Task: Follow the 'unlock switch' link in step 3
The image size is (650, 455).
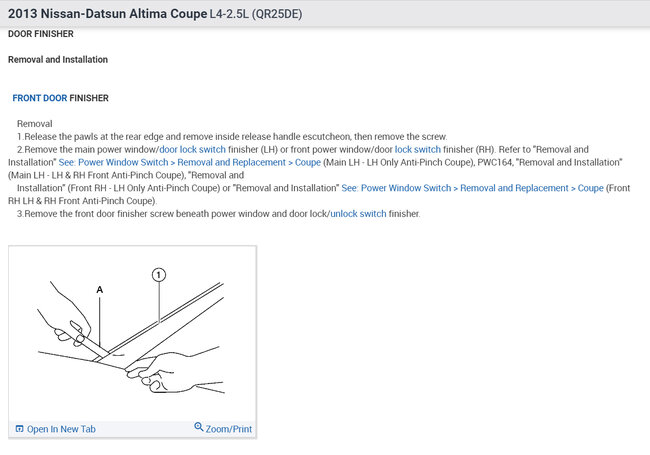Action: click(x=358, y=213)
